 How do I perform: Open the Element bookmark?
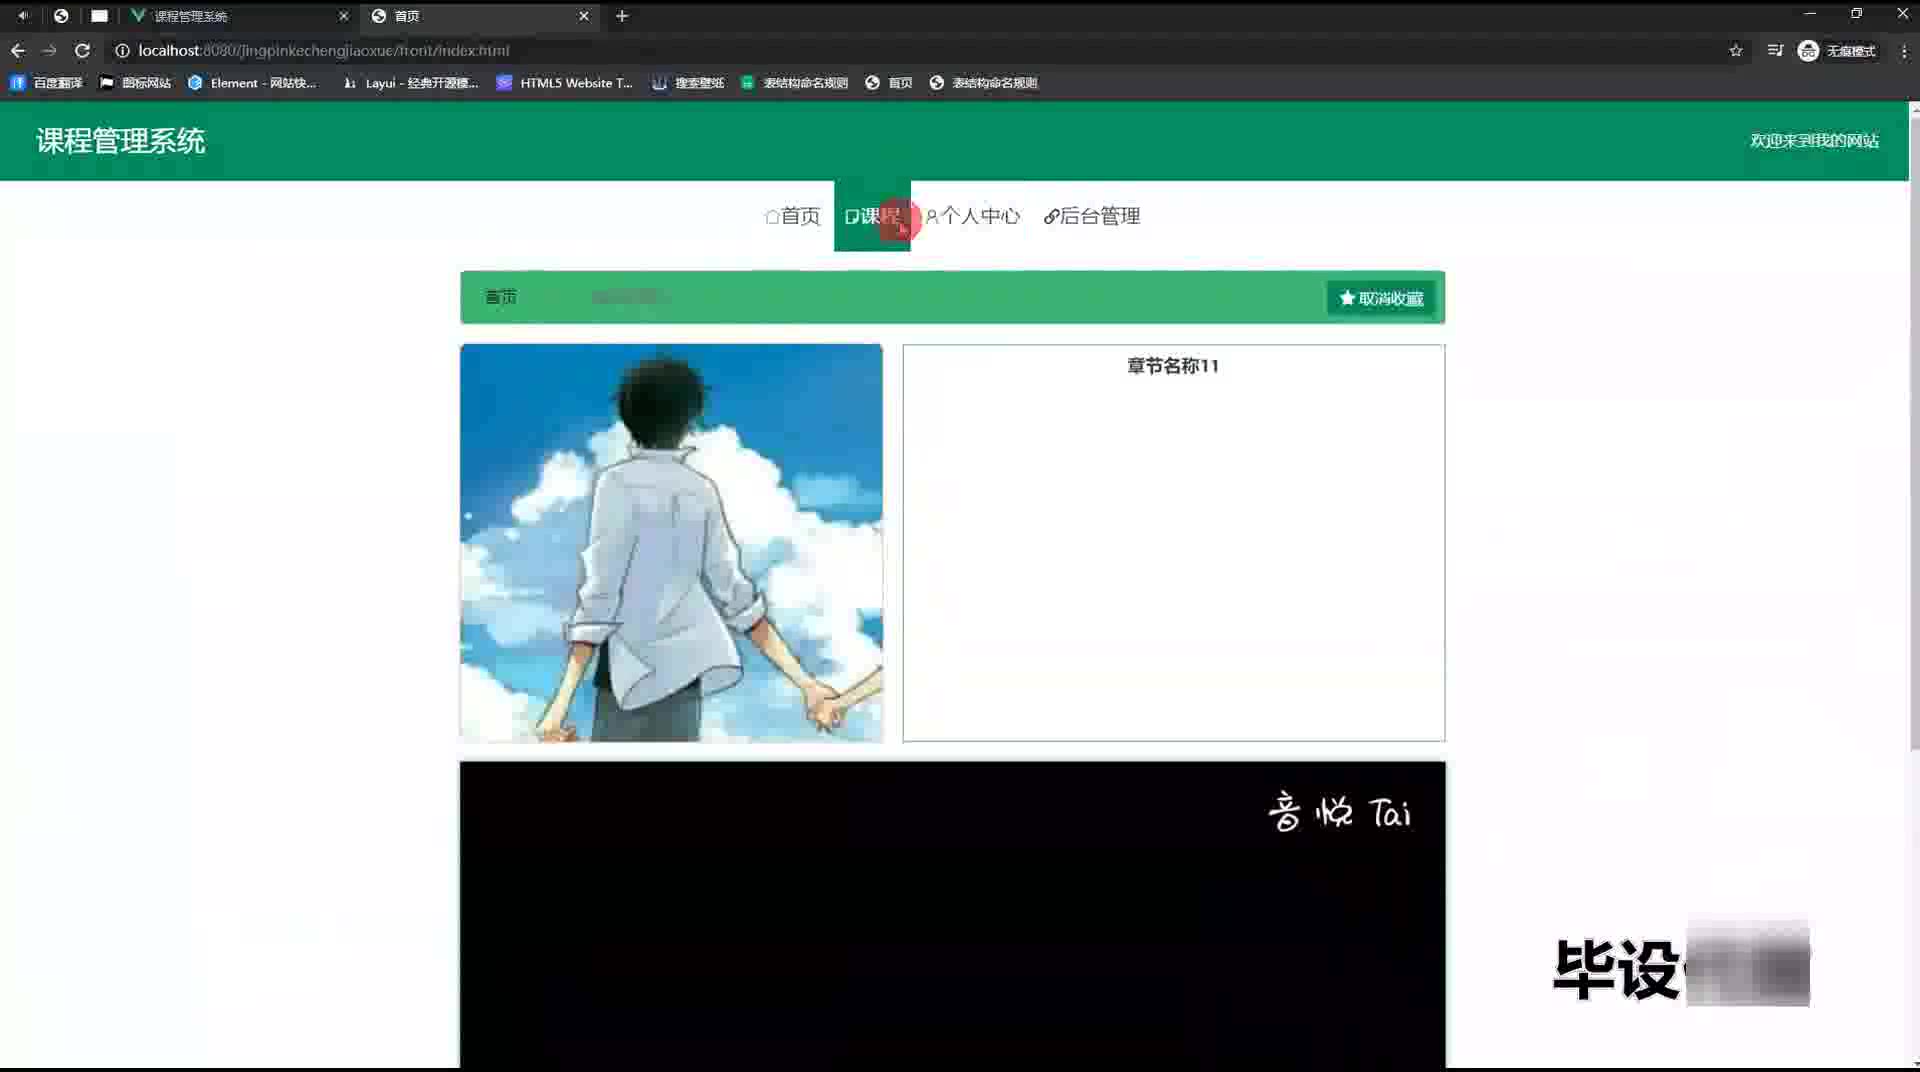(x=252, y=83)
